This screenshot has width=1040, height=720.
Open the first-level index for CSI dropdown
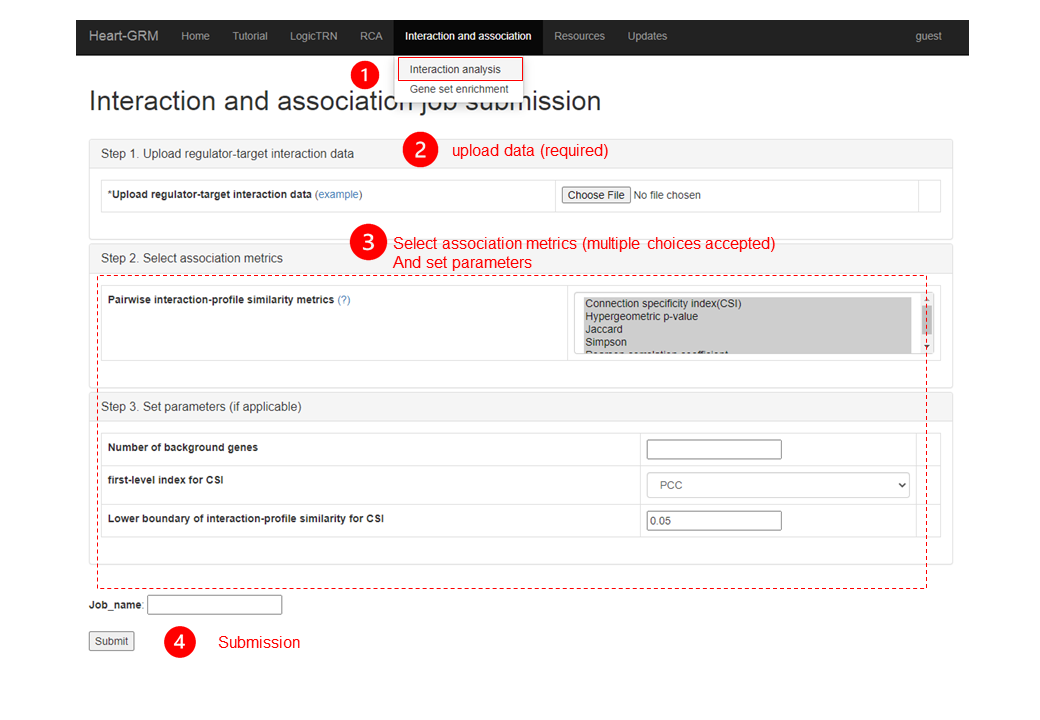tap(777, 485)
